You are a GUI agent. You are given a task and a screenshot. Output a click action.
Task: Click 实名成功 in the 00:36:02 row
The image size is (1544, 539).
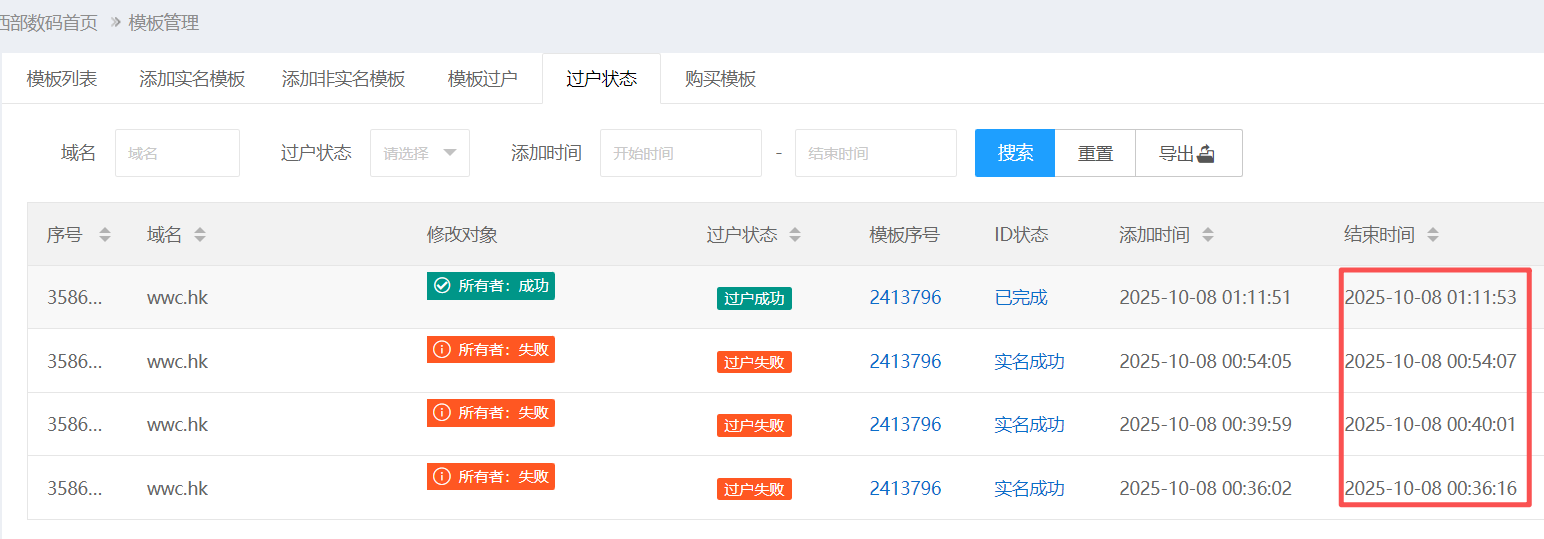(1029, 488)
